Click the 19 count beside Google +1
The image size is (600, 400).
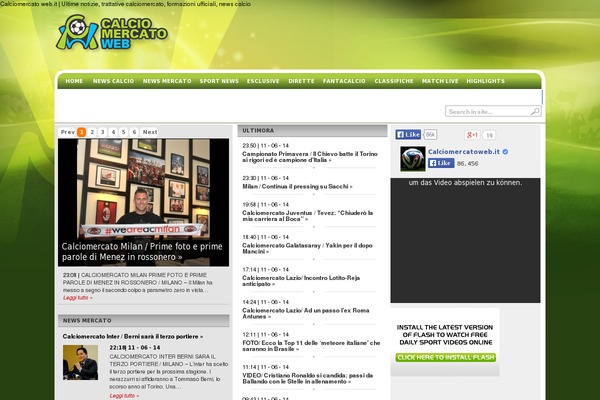489,135
